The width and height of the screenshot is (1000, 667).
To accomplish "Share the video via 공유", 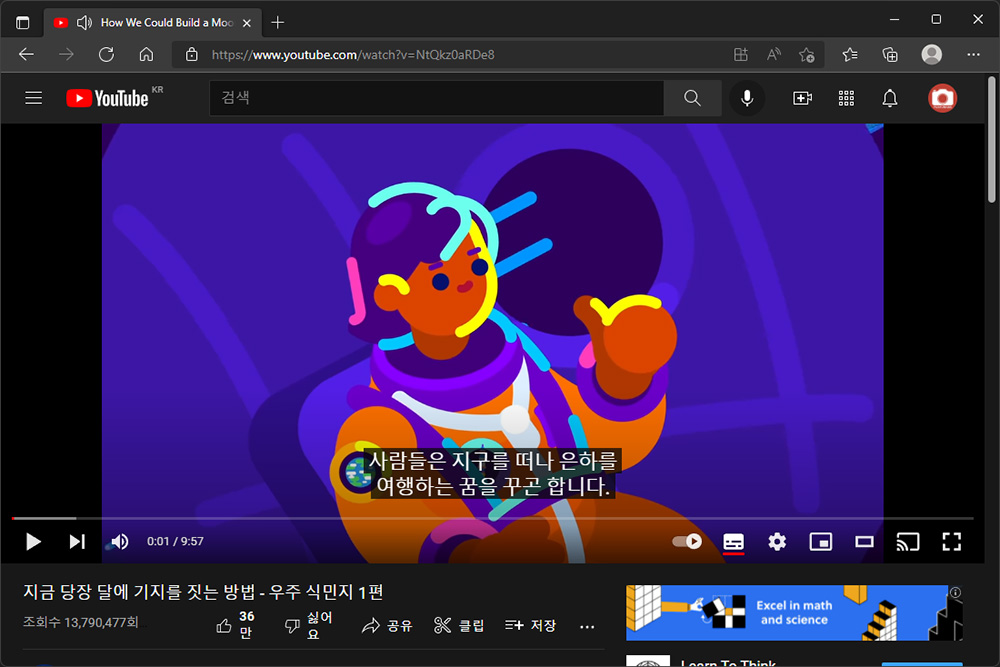I will (387, 626).
